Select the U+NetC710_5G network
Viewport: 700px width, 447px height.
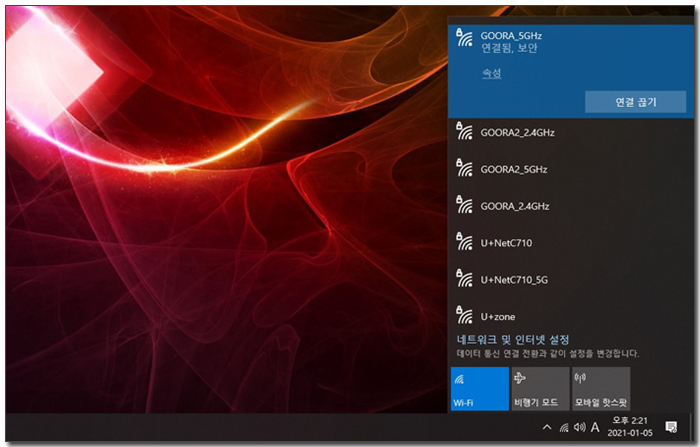tap(571, 280)
